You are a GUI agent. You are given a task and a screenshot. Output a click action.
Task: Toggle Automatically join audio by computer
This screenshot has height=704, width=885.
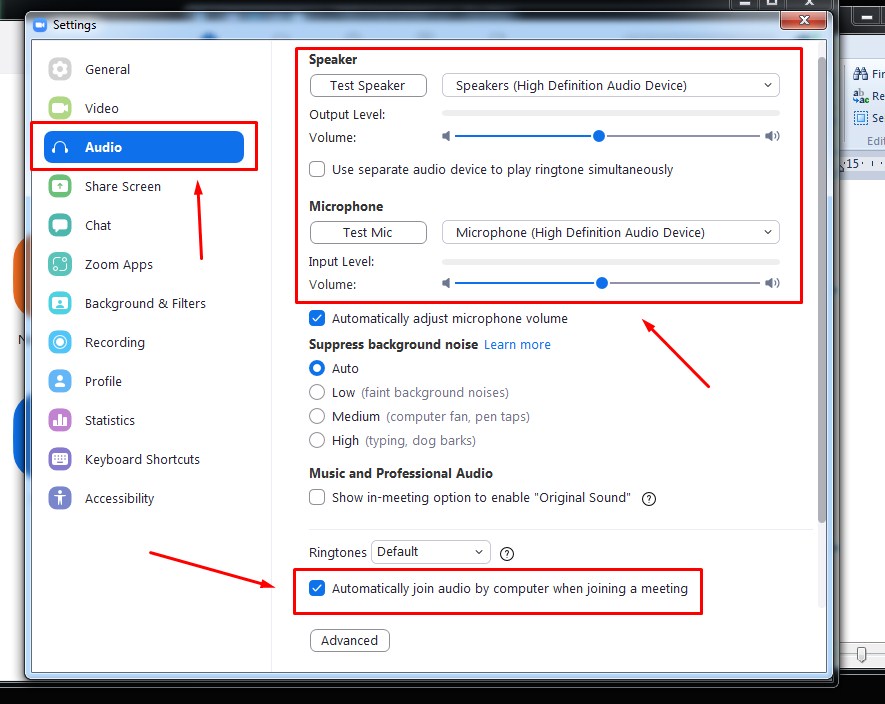[x=317, y=588]
